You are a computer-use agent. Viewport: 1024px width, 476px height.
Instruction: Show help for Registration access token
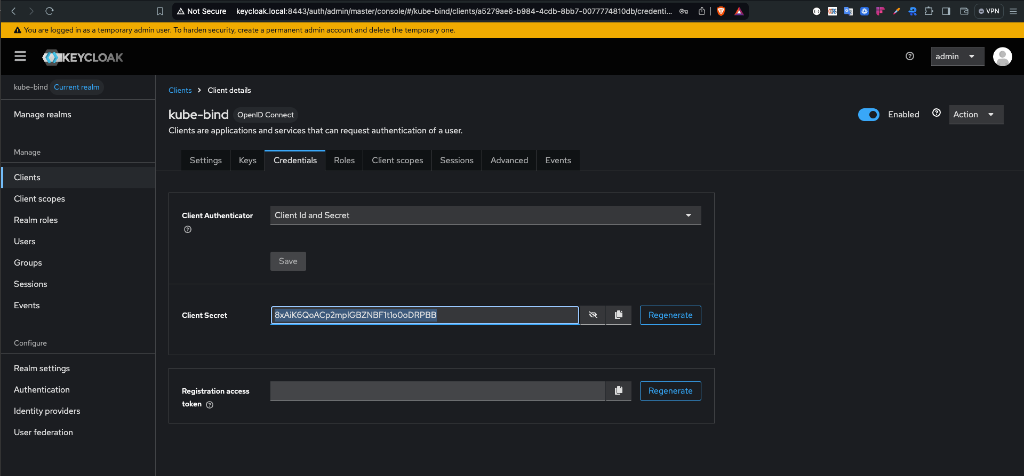point(210,405)
